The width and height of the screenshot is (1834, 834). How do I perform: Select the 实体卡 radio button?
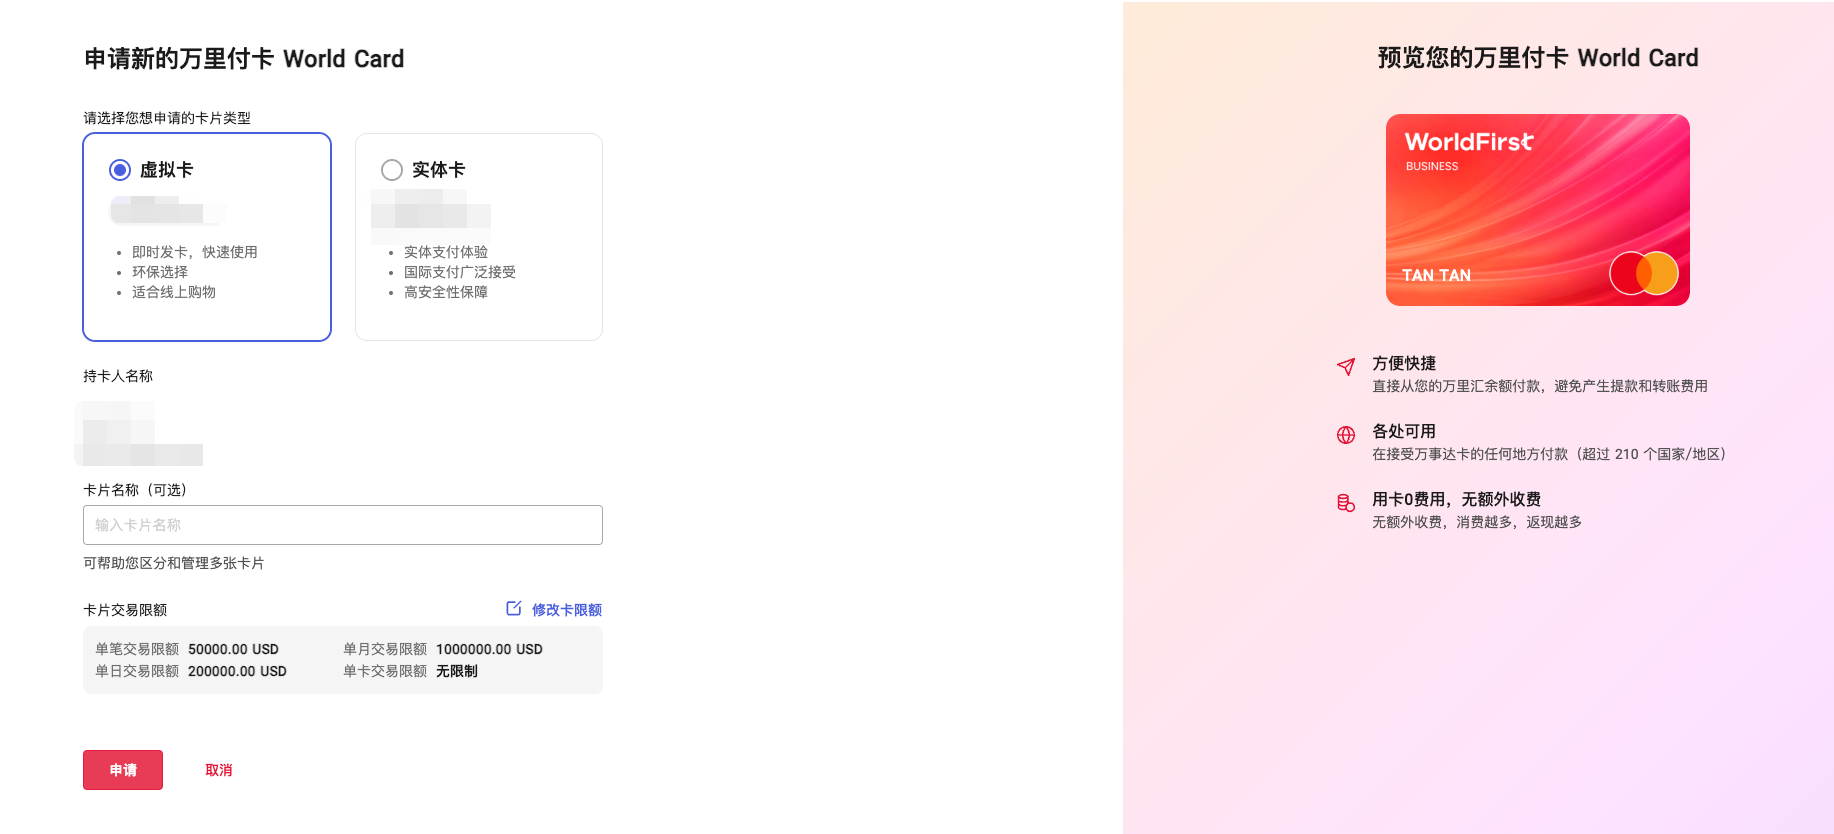pos(392,170)
